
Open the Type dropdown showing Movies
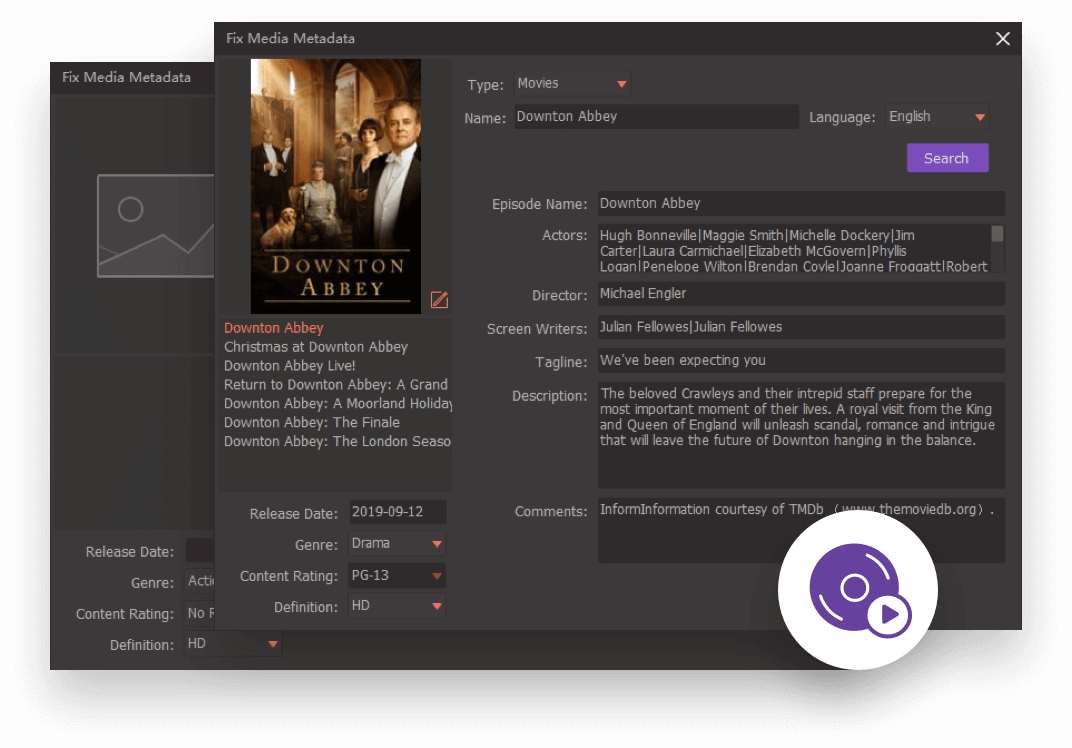coord(572,83)
